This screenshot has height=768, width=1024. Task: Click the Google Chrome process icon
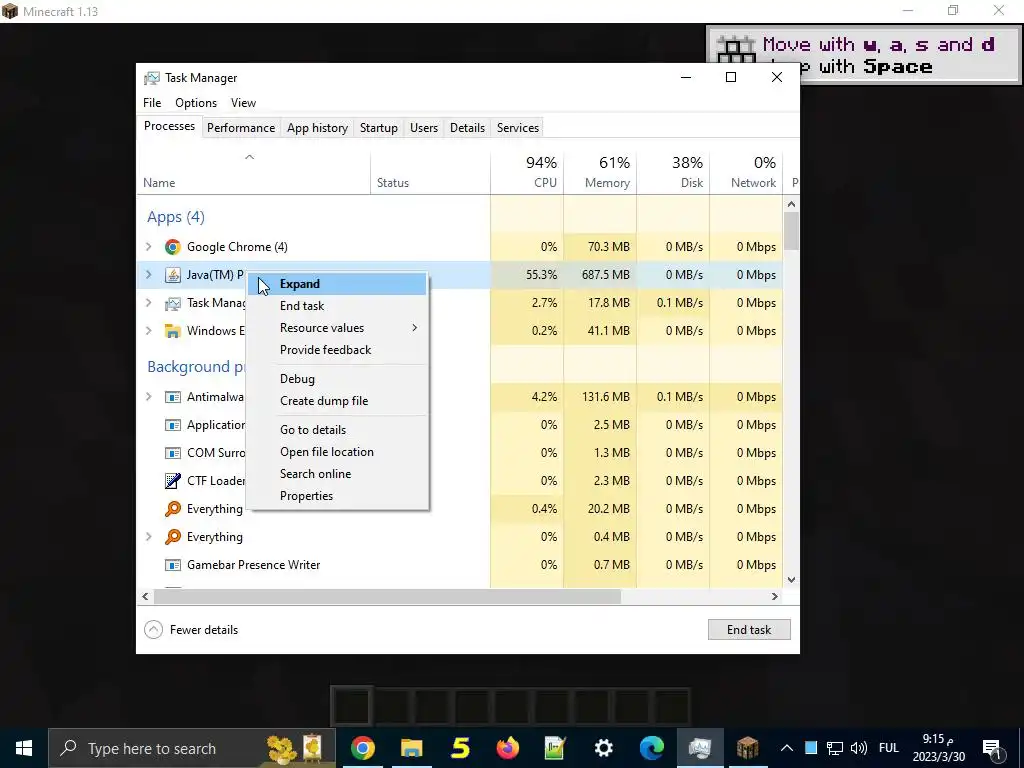tap(172, 247)
